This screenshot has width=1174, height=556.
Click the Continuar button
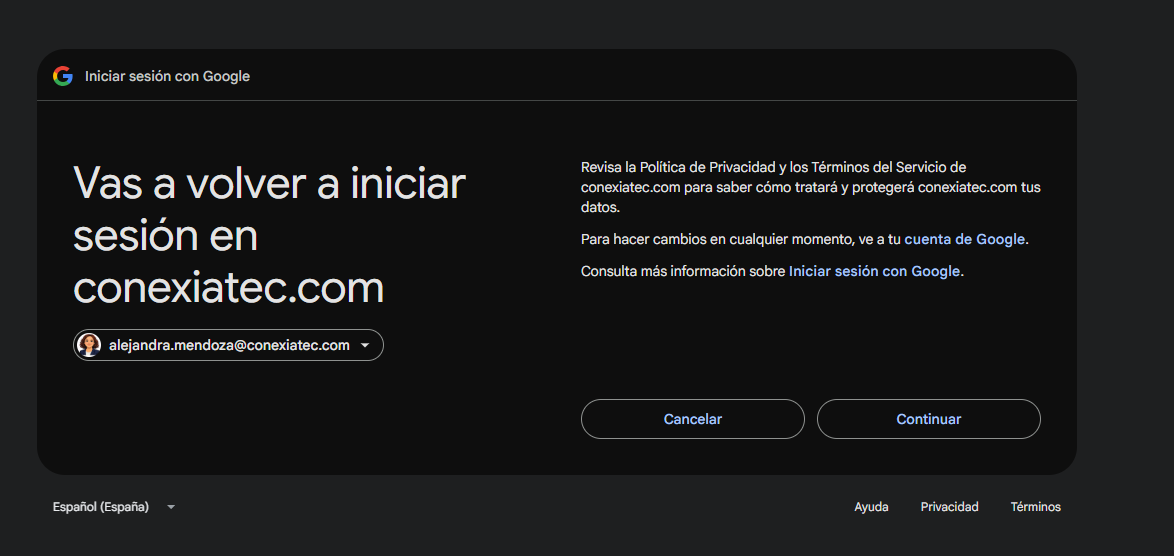point(928,419)
